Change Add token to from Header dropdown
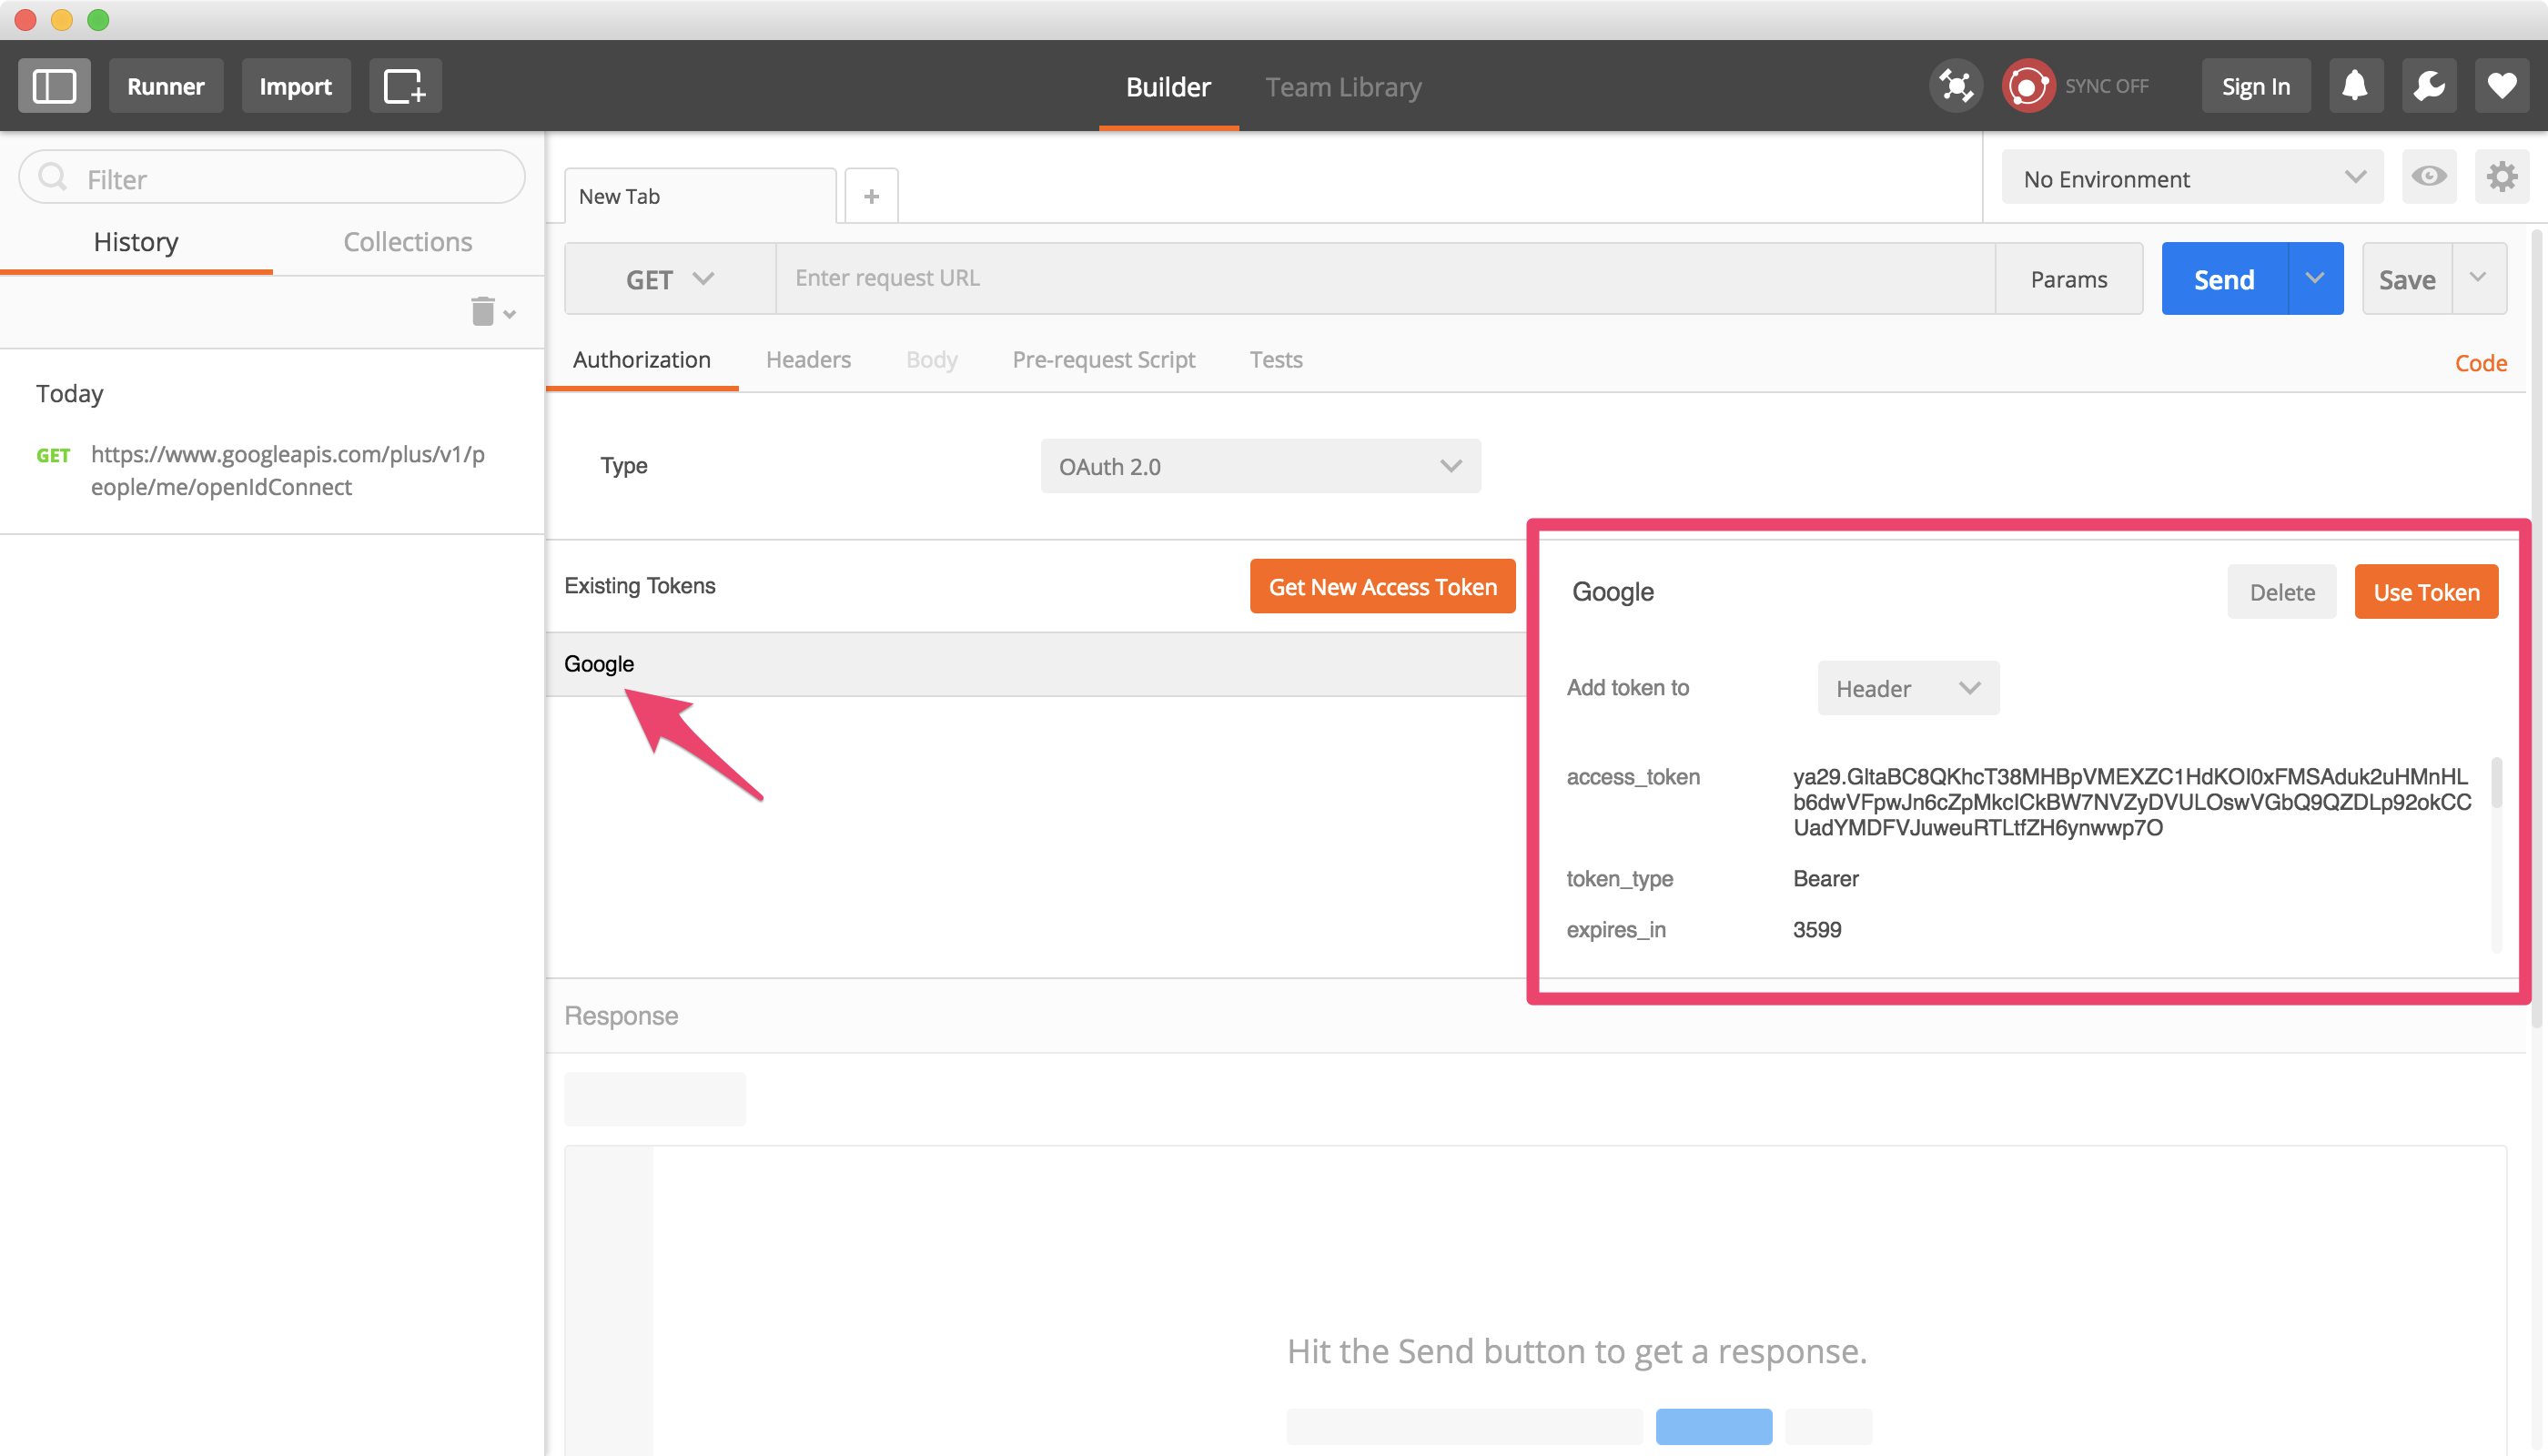 (1907, 687)
